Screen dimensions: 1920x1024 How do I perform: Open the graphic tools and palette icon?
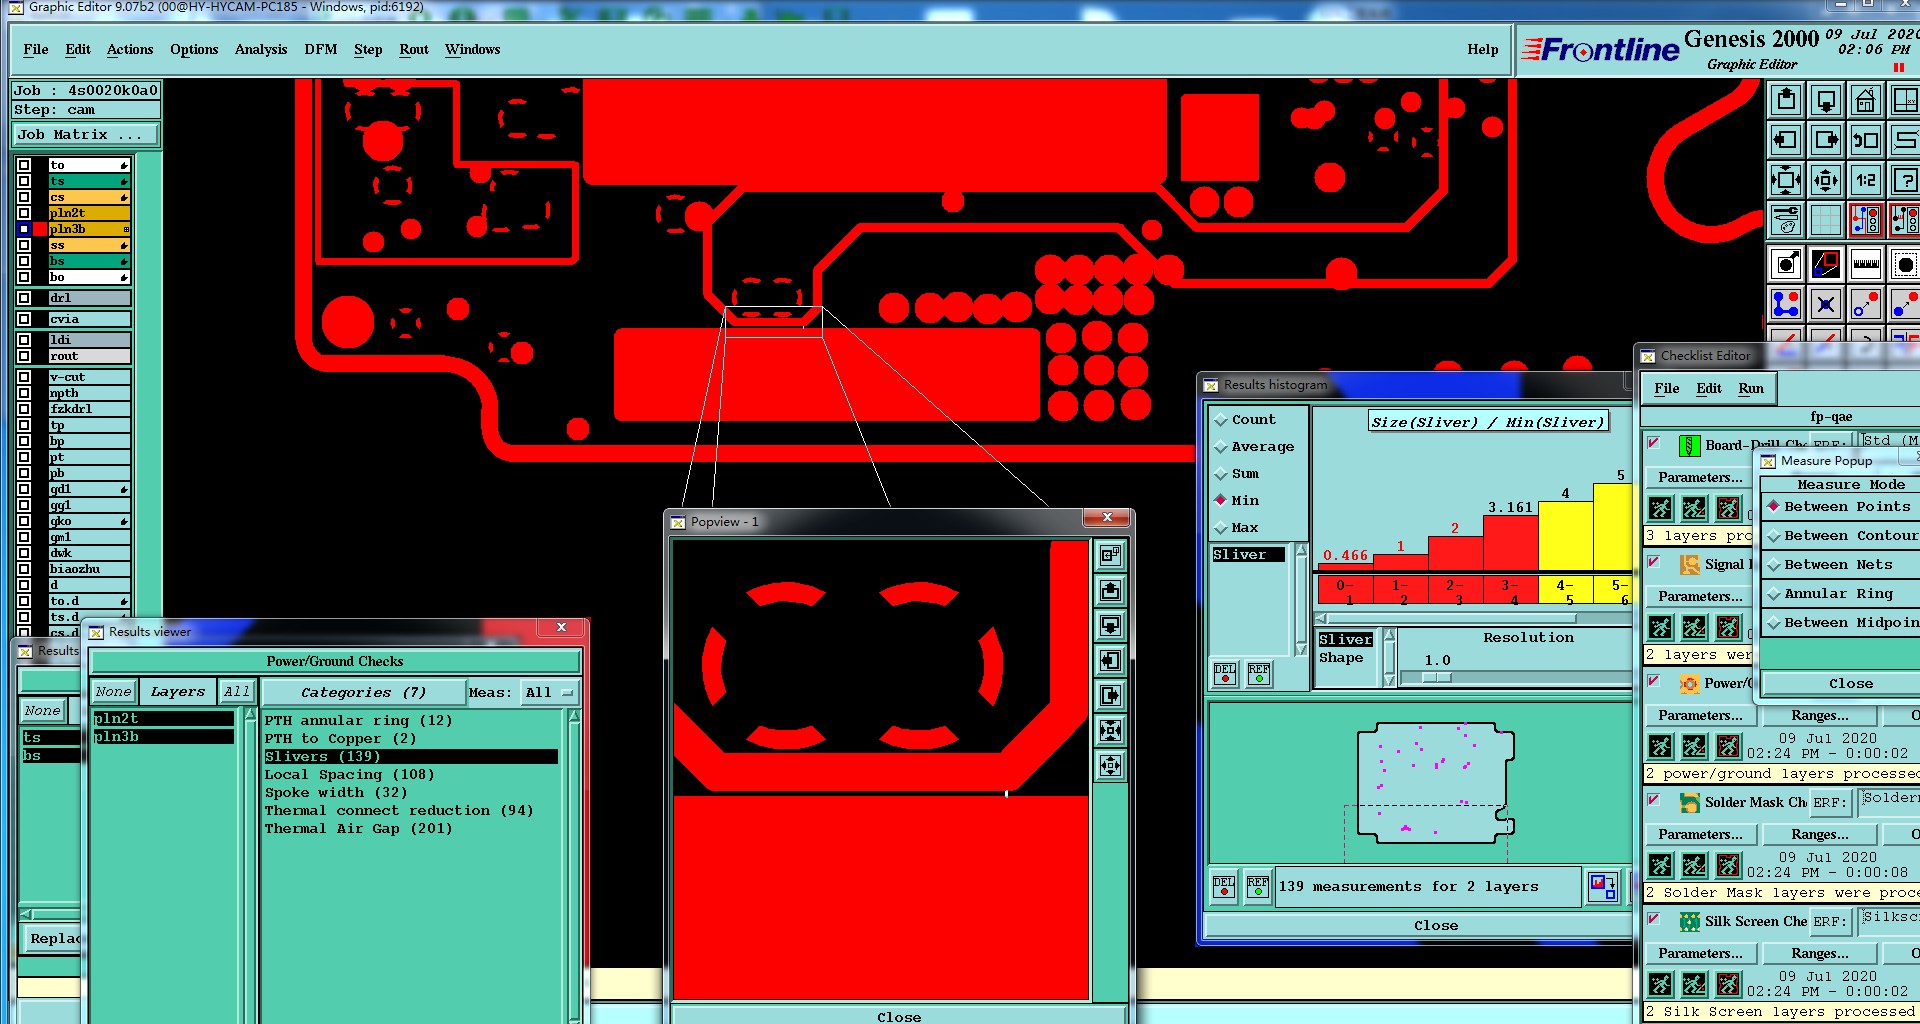[1786, 220]
